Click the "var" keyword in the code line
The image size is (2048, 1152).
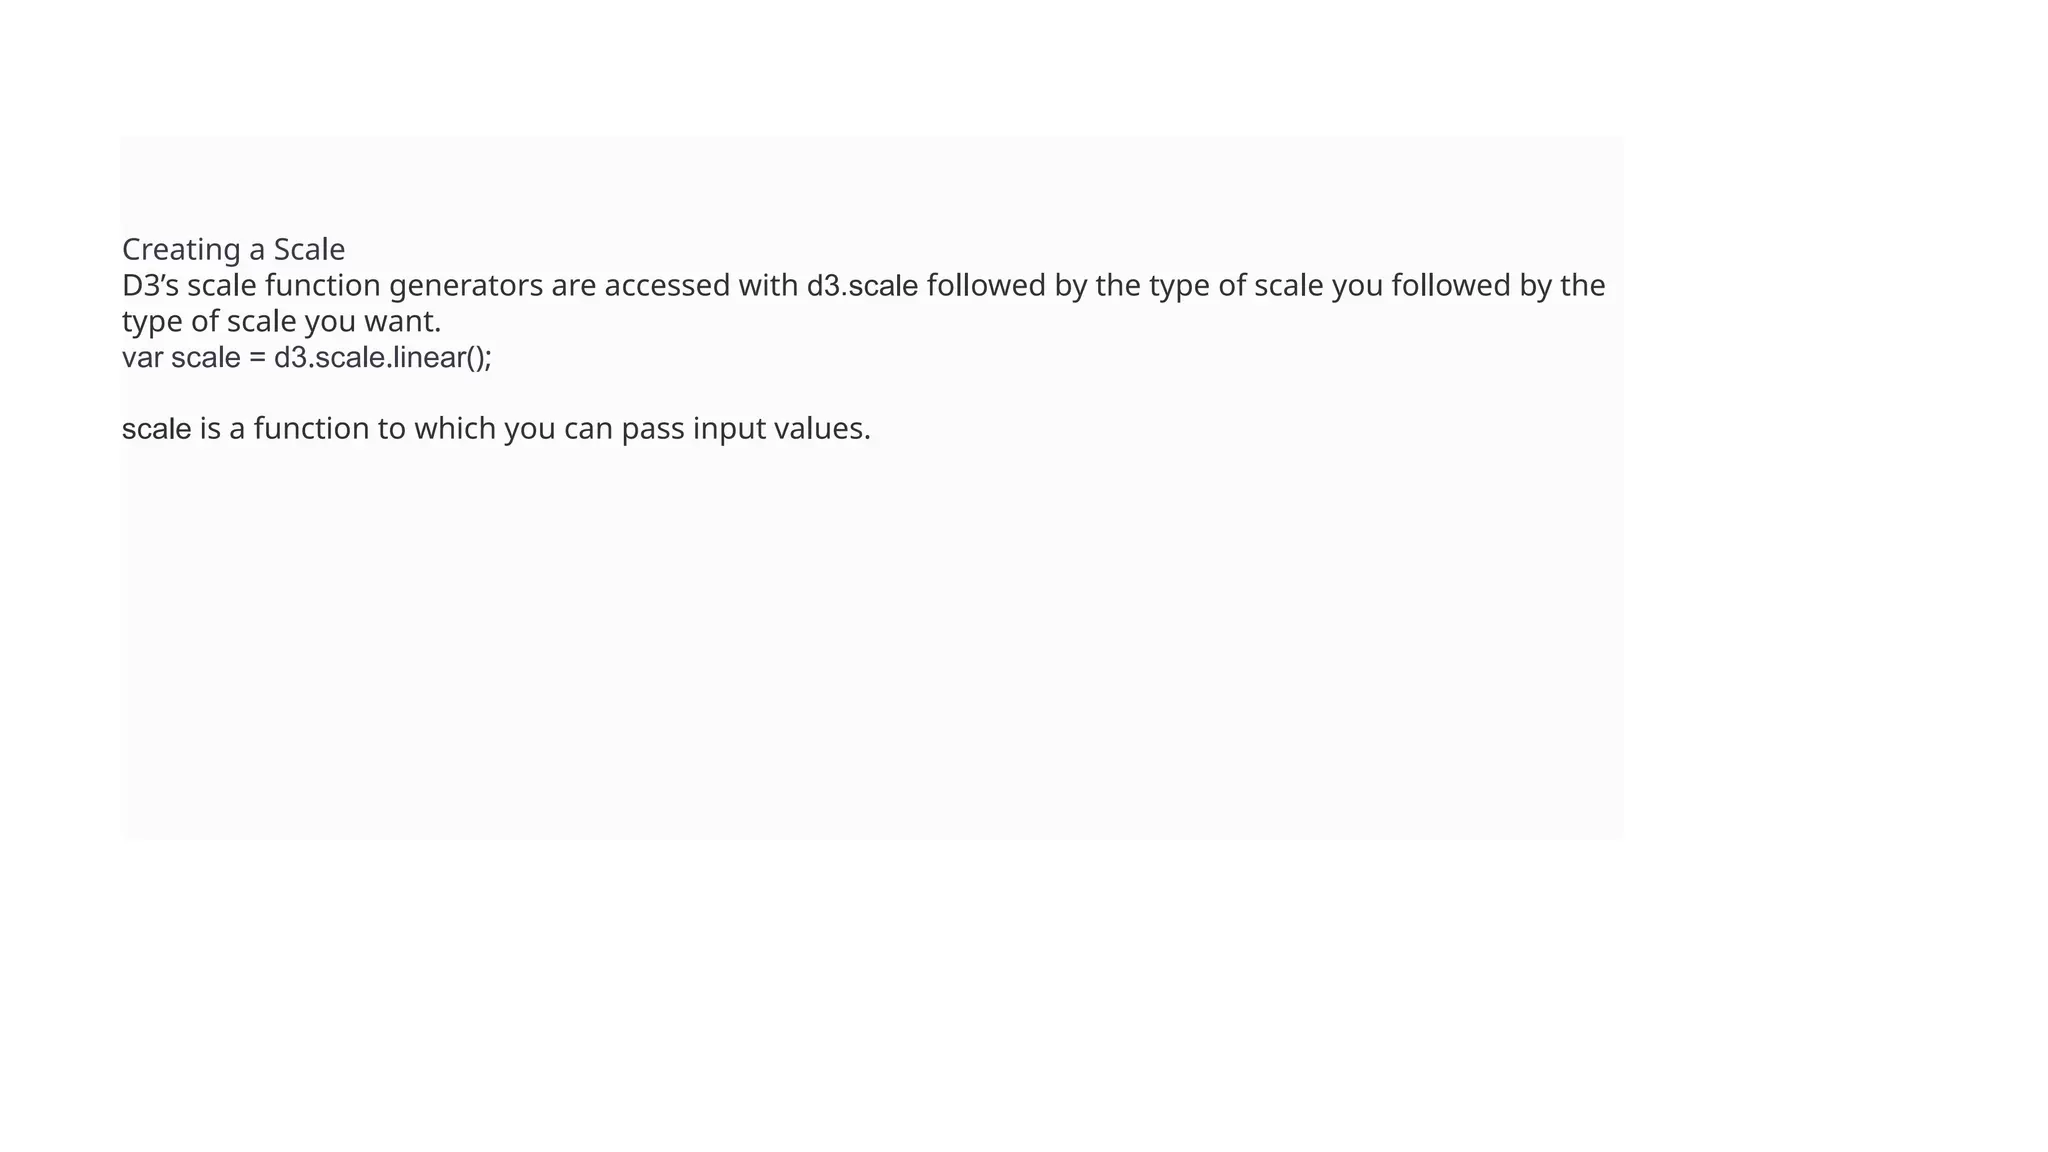(142, 358)
